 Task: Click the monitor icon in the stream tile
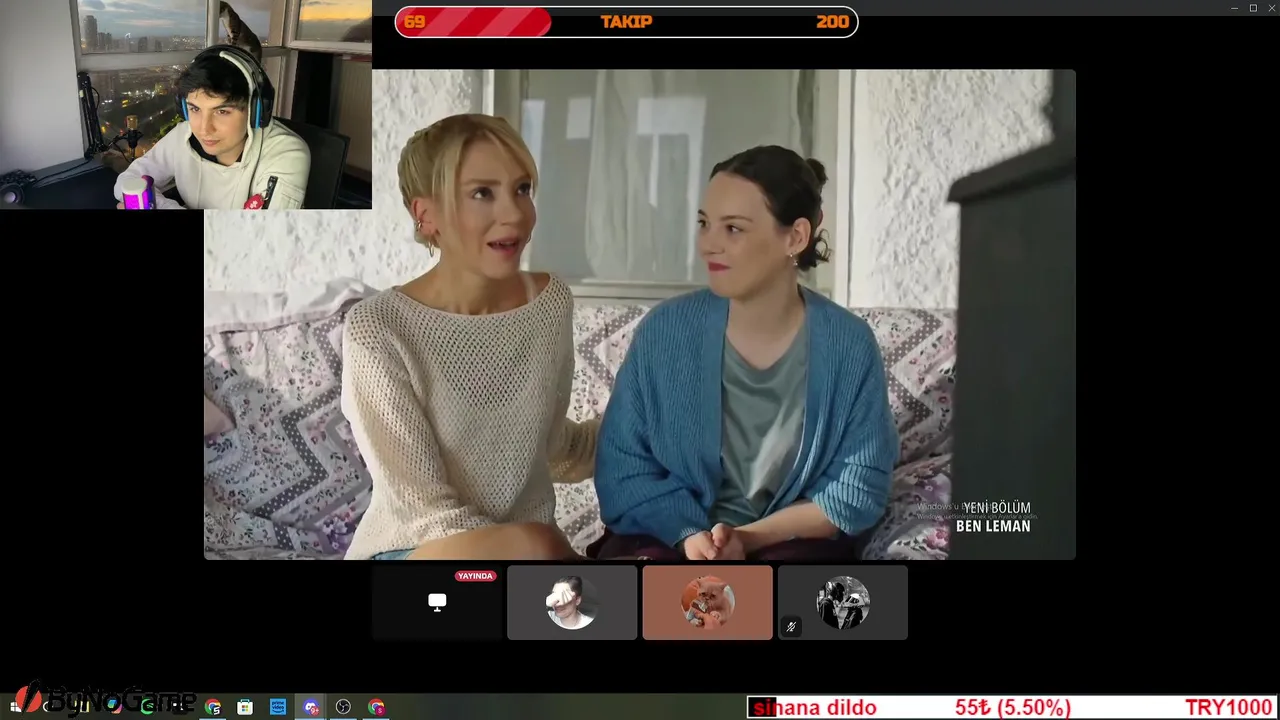click(x=437, y=602)
